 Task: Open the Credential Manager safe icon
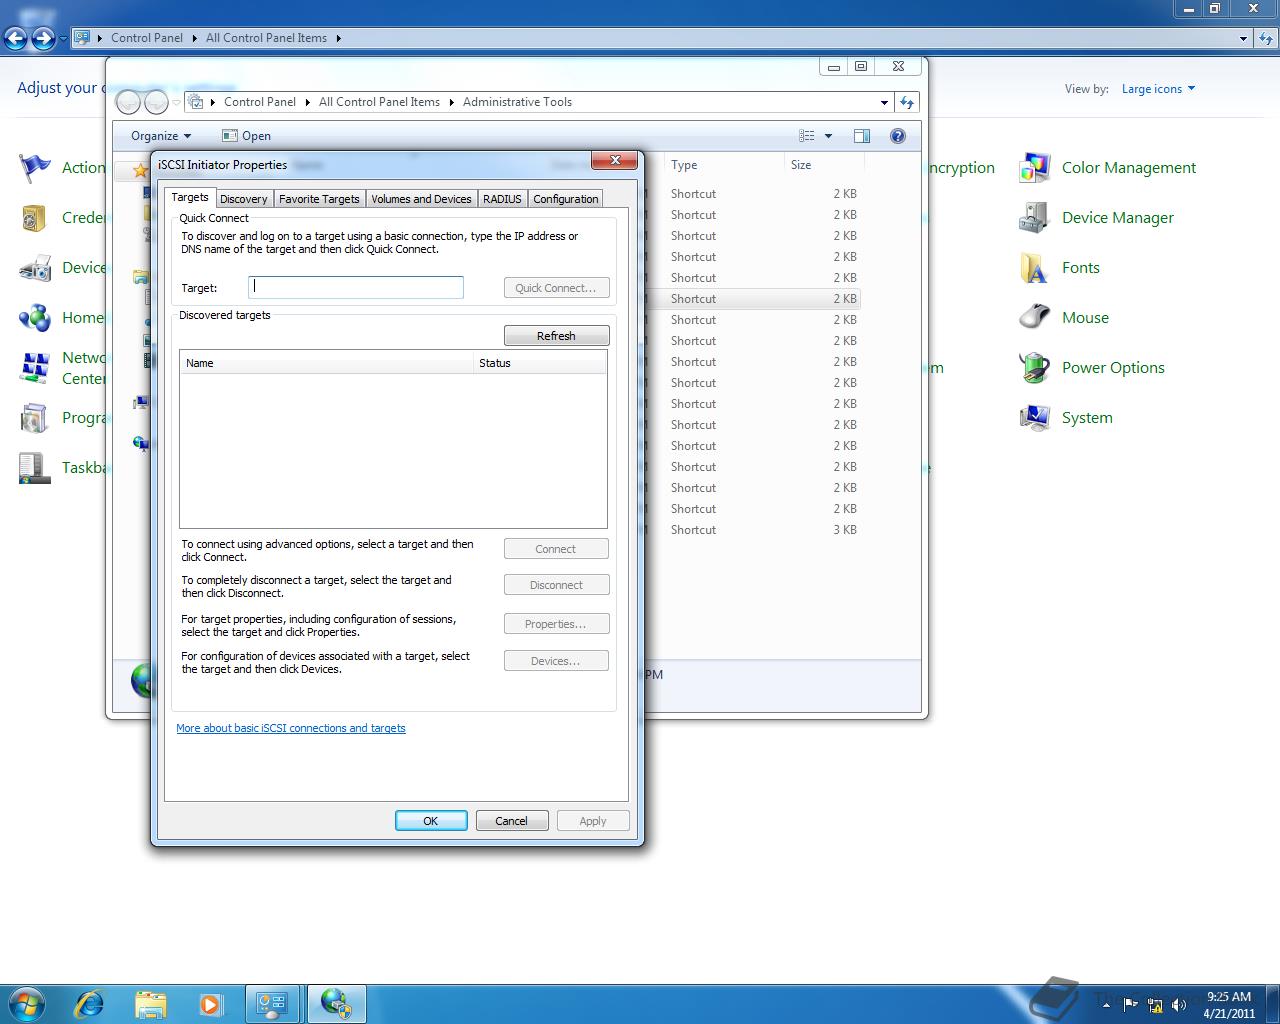coord(35,218)
